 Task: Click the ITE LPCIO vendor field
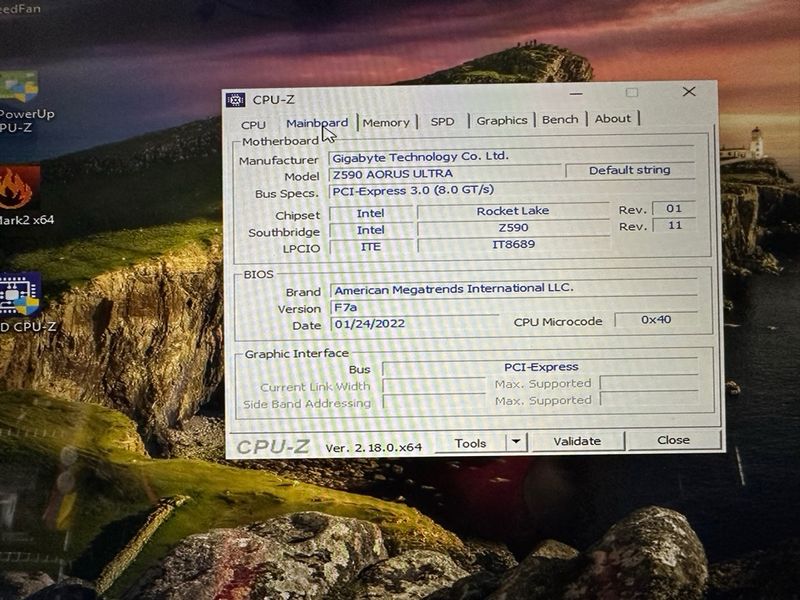(371, 247)
